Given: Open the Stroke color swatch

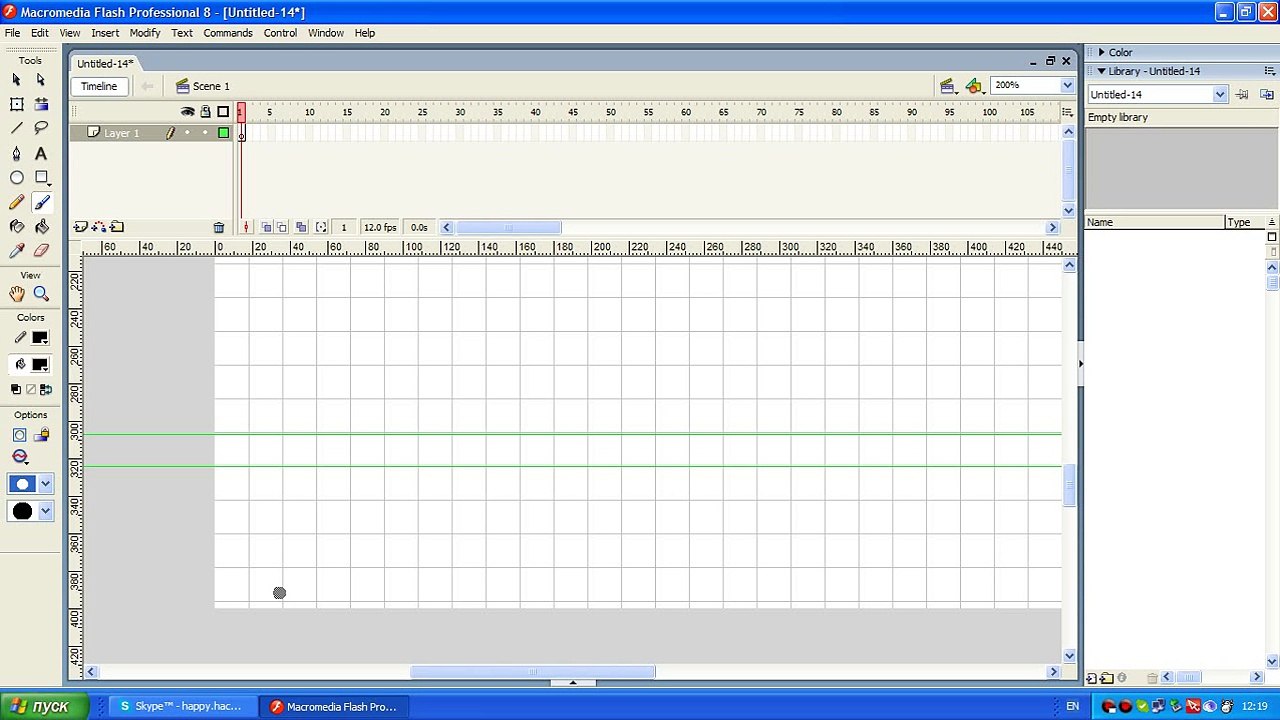Looking at the screenshot, I should pyautogui.click(x=40, y=338).
